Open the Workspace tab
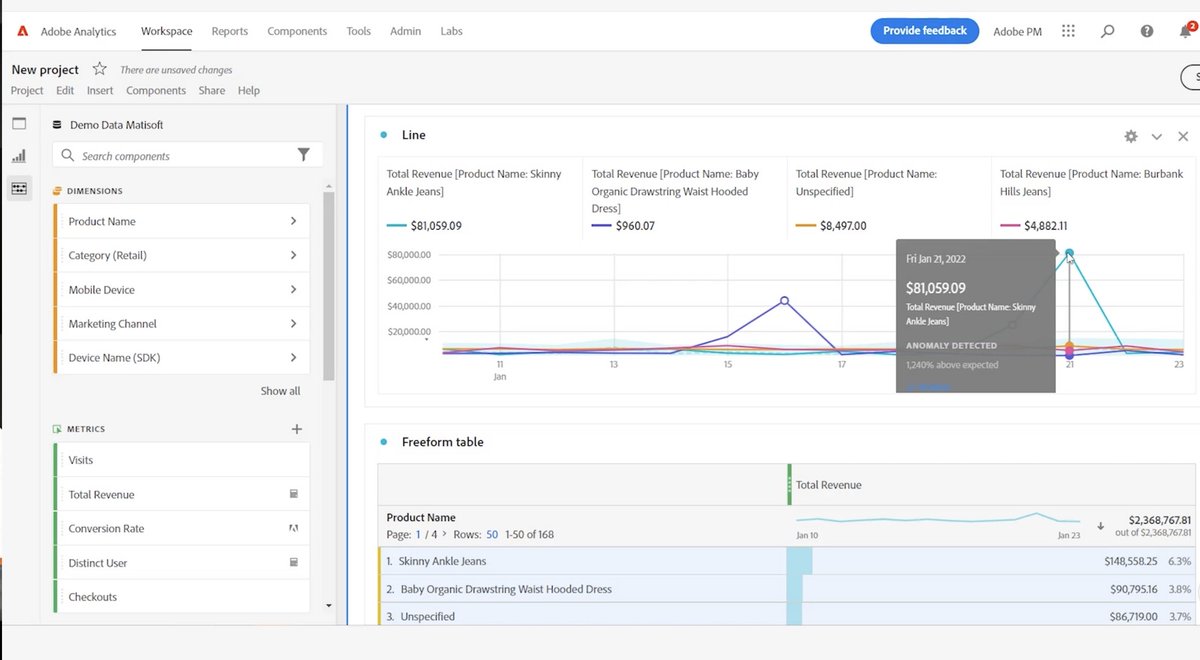 point(167,31)
